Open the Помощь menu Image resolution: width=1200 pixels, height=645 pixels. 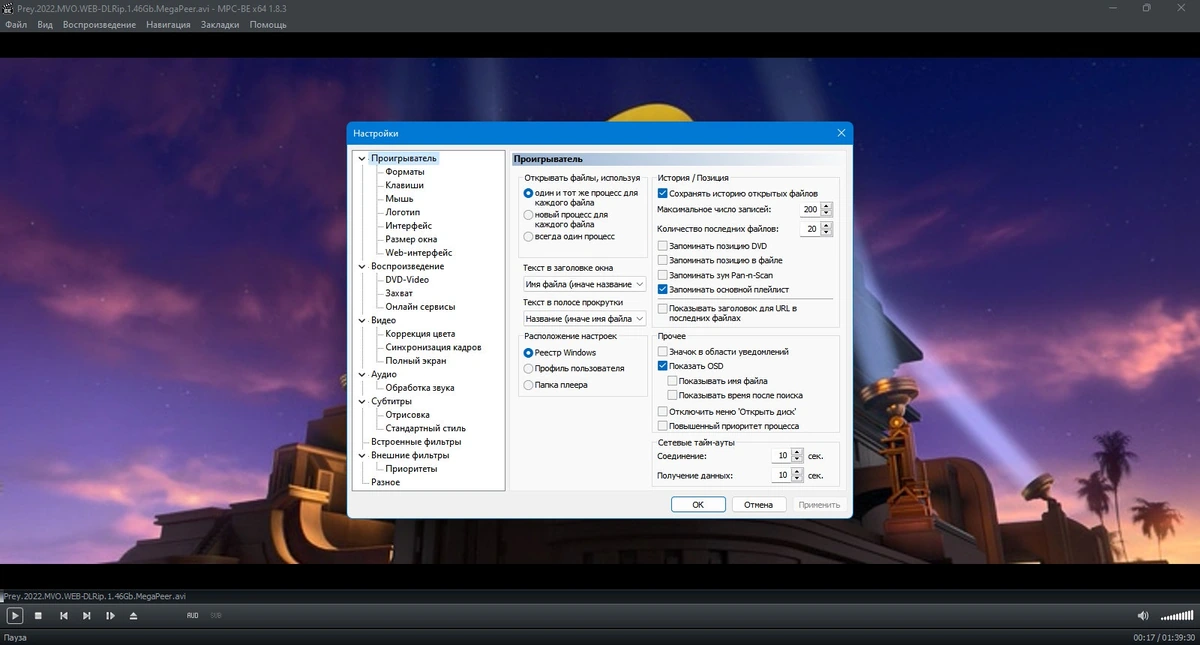pyautogui.click(x=268, y=24)
